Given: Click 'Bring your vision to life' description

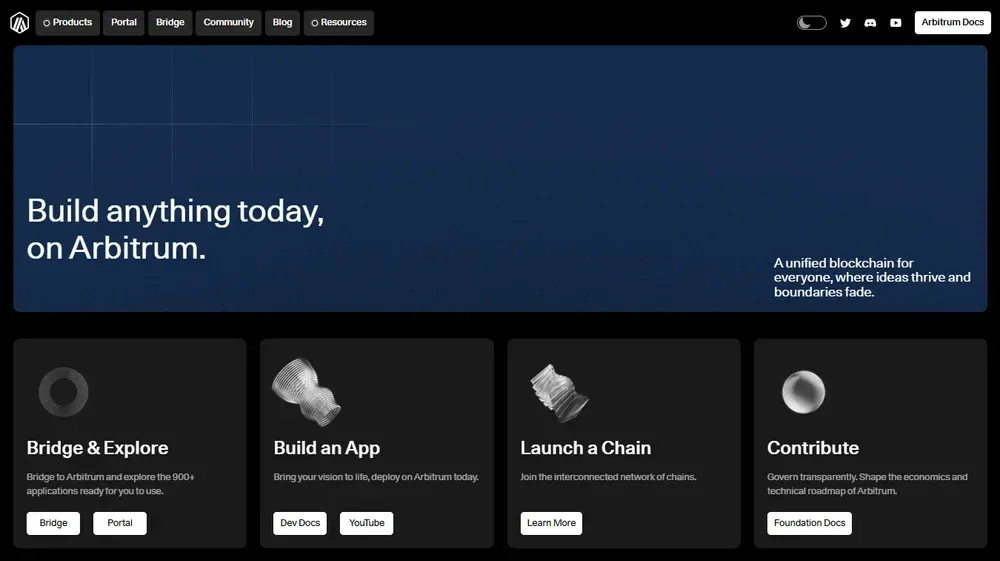Looking at the screenshot, I should tap(376, 477).
